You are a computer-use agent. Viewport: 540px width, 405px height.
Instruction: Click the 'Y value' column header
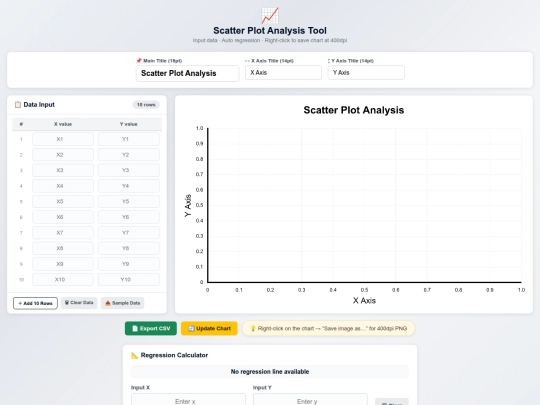pyautogui.click(x=128, y=124)
